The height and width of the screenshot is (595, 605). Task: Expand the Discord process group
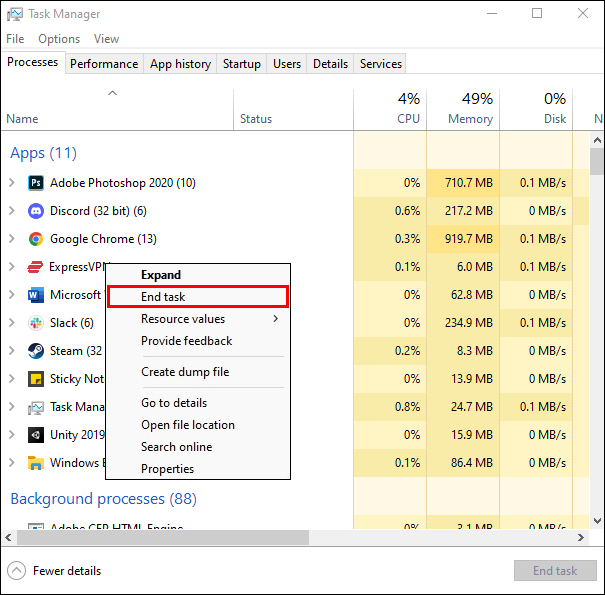pyautogui.click(x=12, y=211)
